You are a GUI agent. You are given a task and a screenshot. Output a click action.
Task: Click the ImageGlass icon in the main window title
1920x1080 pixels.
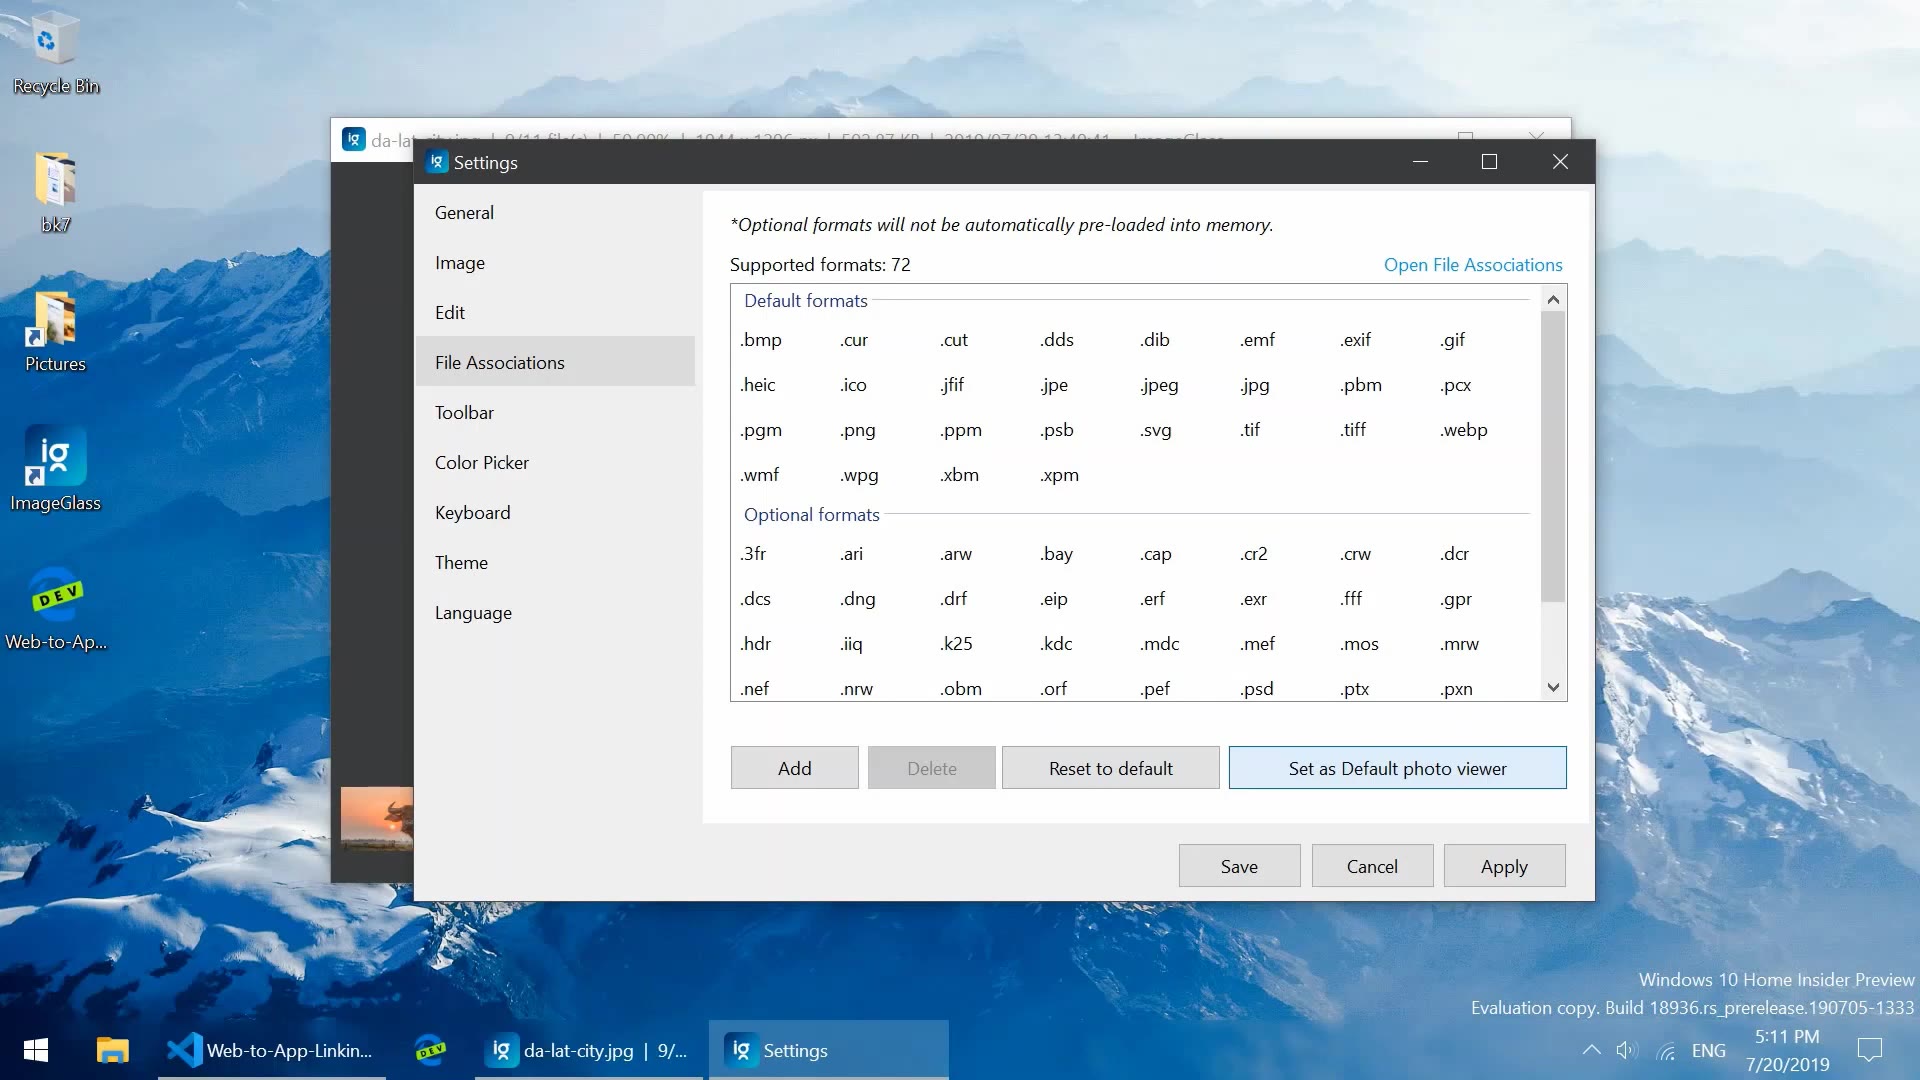(x=354, y=139)
